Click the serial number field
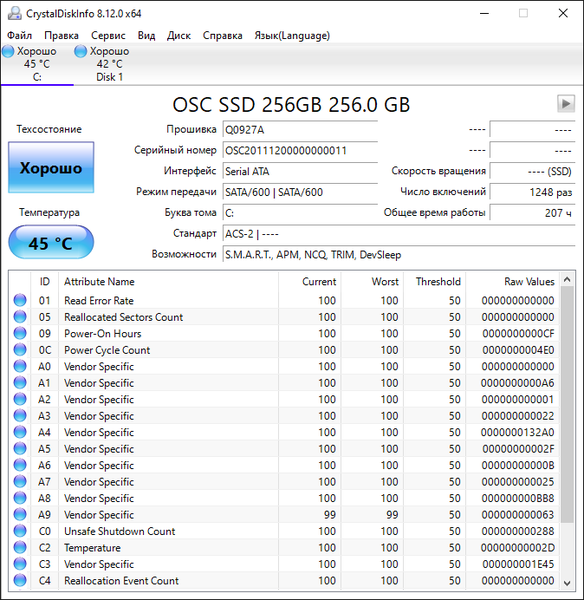 300,150
